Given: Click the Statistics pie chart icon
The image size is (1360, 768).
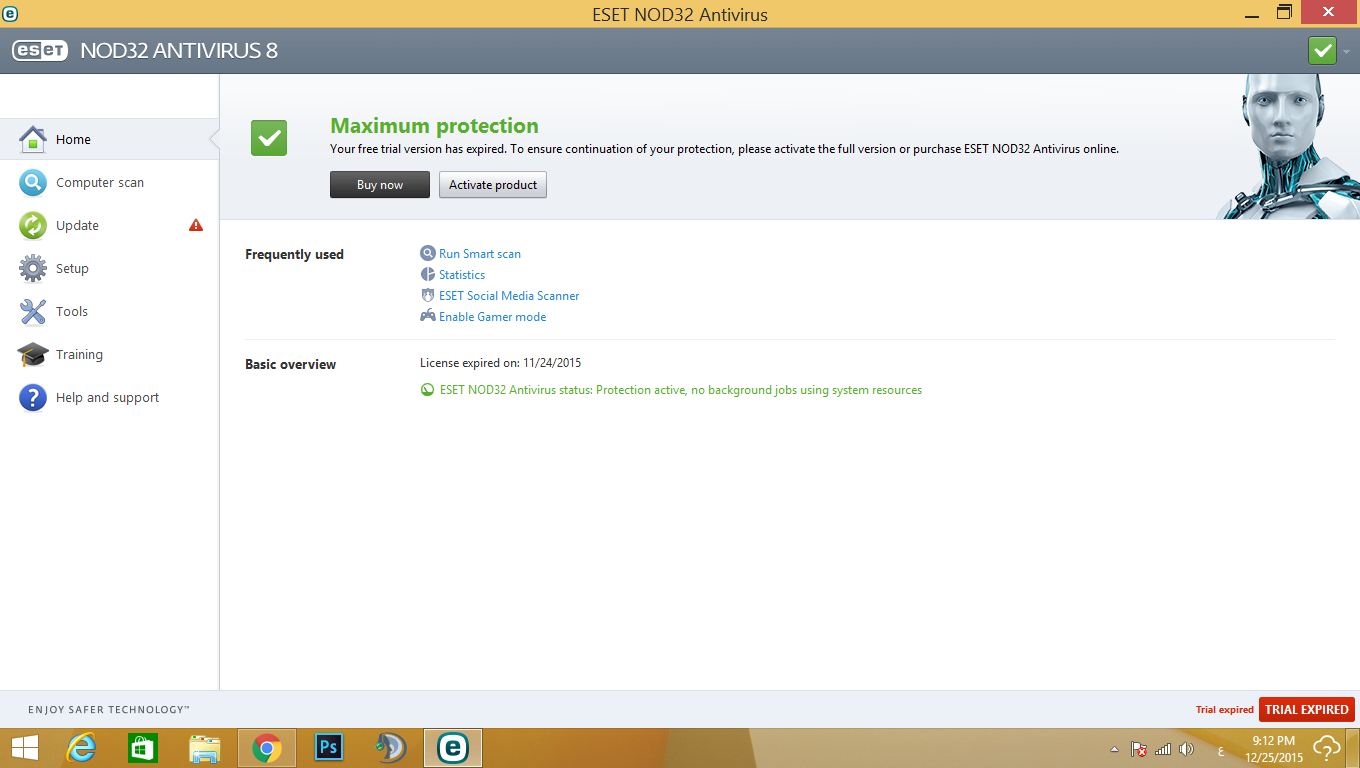Looking at the screenshot, I should tap(428, 275).
